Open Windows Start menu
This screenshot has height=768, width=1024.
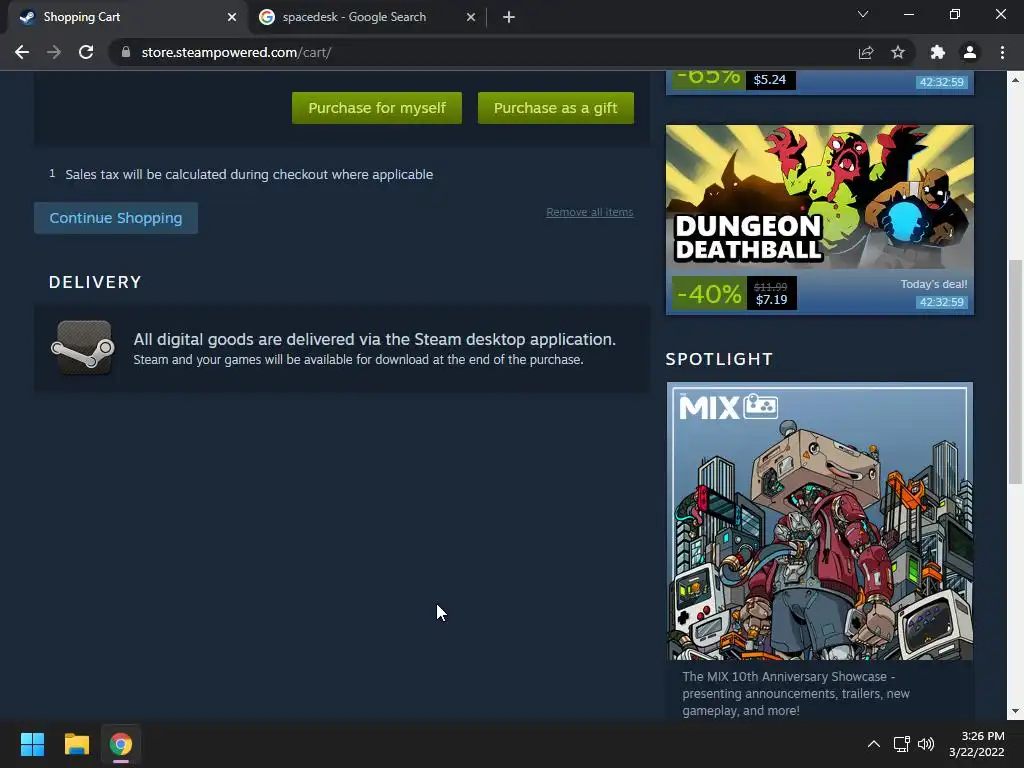[32, 744]
